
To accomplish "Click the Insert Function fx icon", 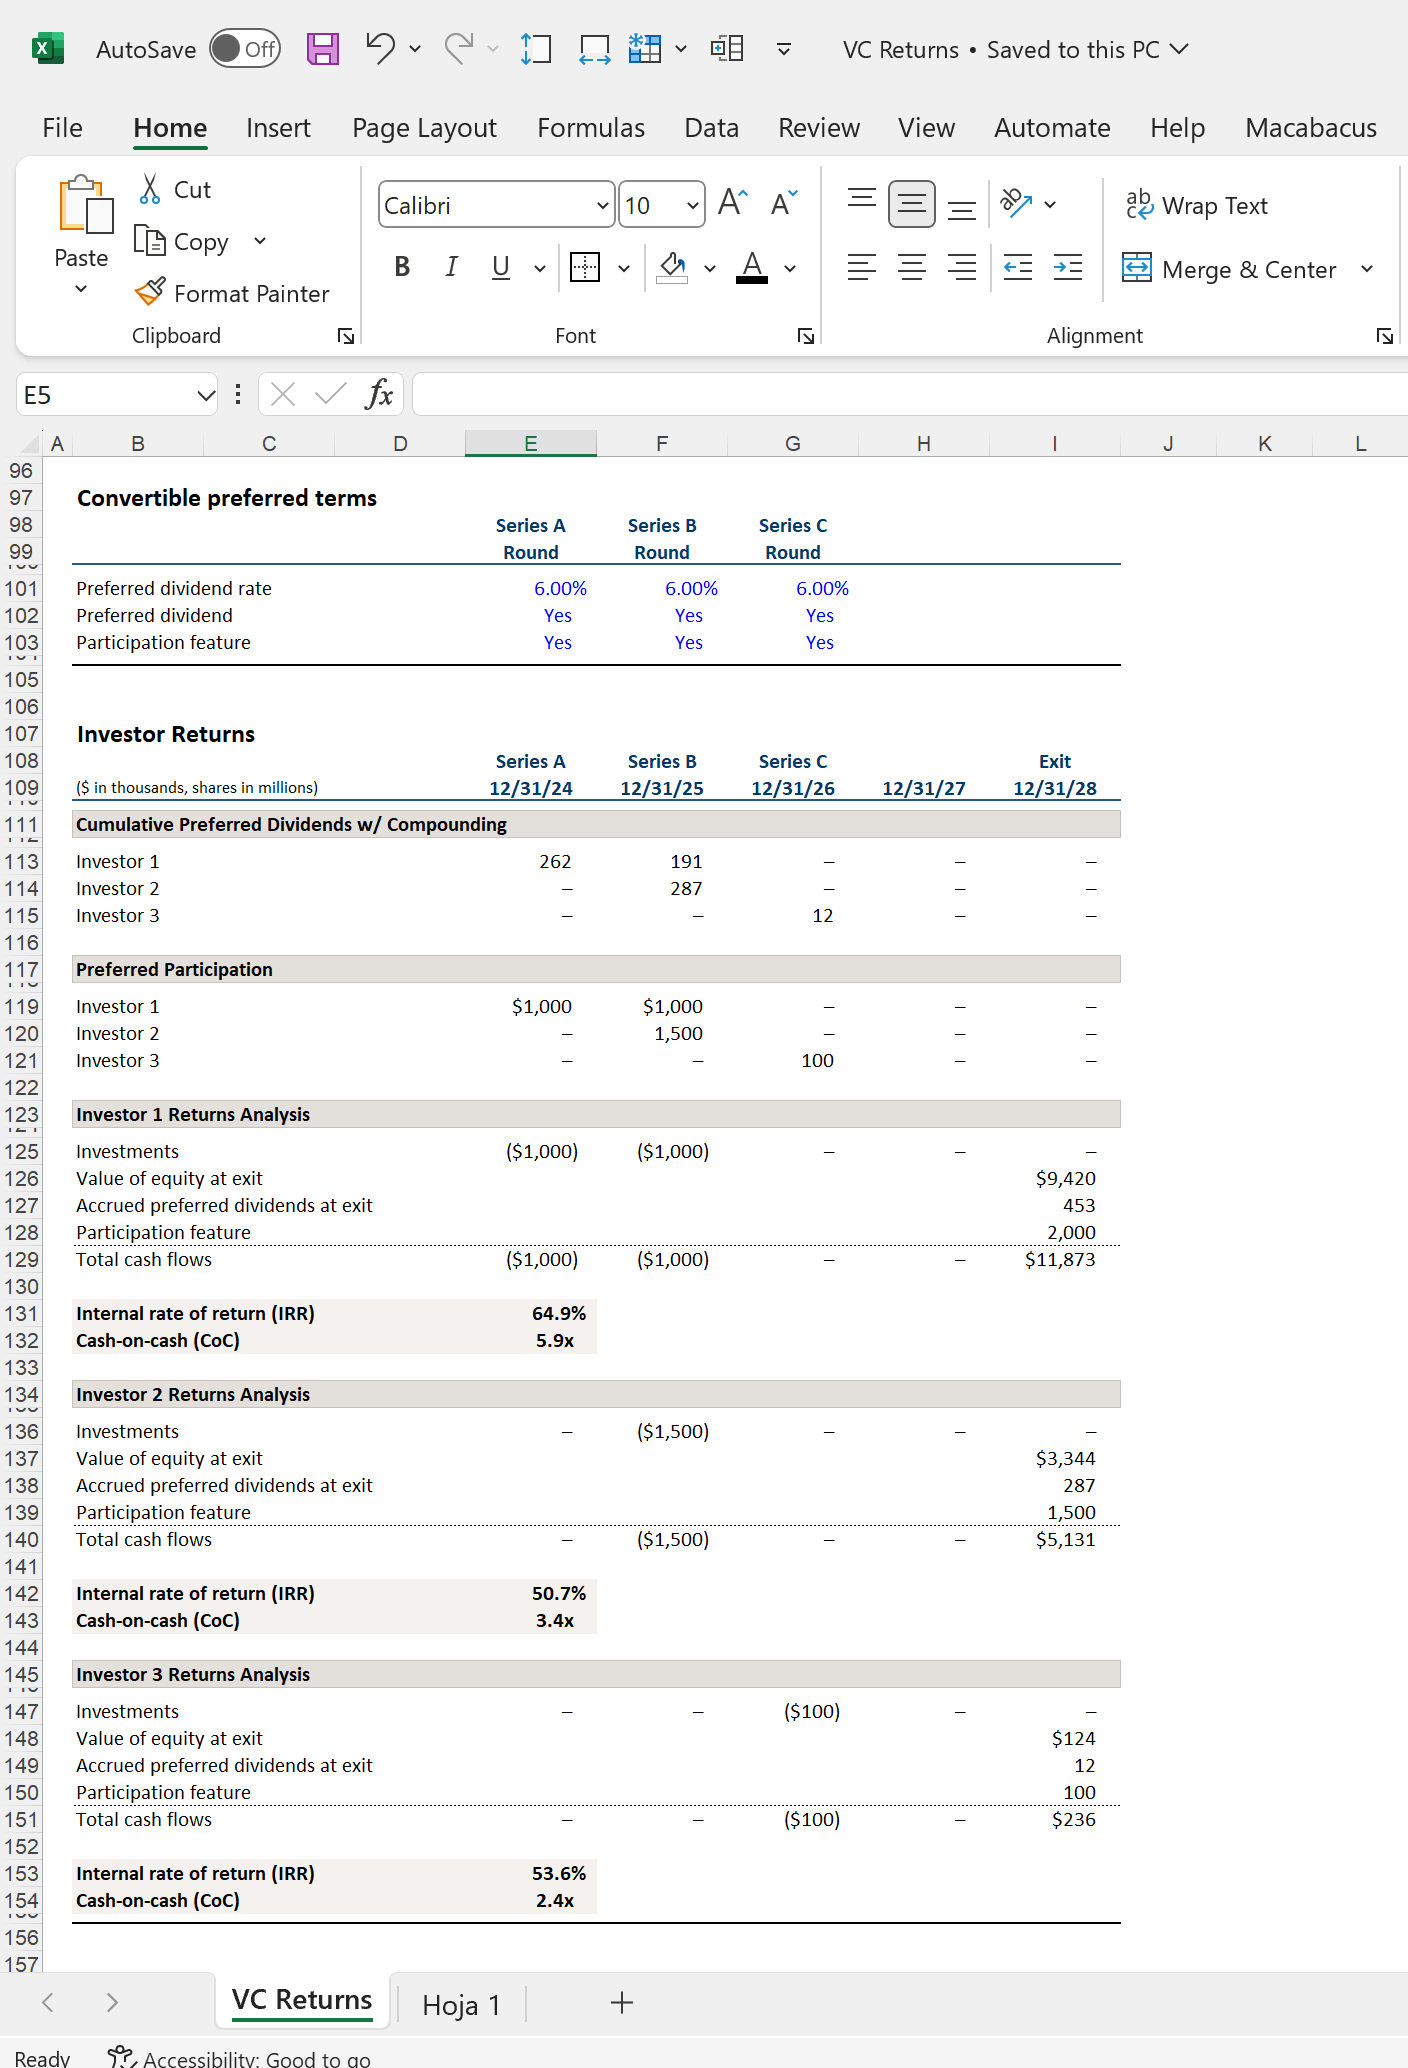I will pos(379,395).
